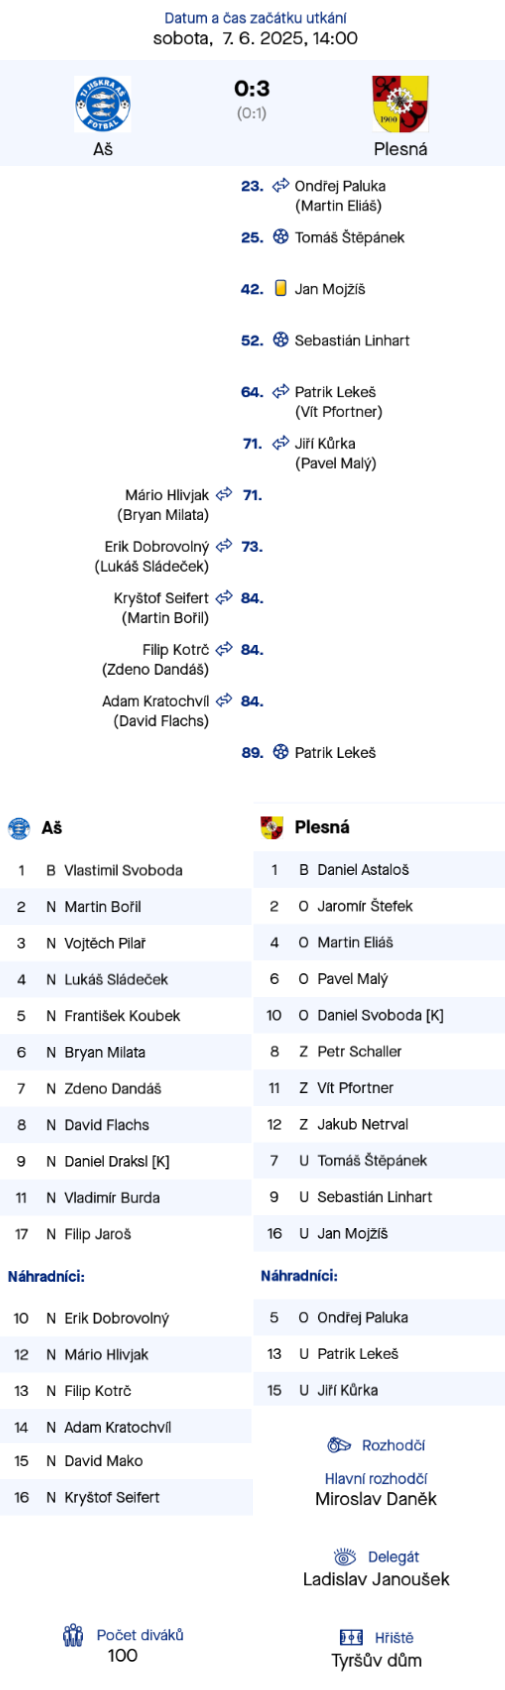
Task: Click the Aš team logo in header
Action: (102, 104)
